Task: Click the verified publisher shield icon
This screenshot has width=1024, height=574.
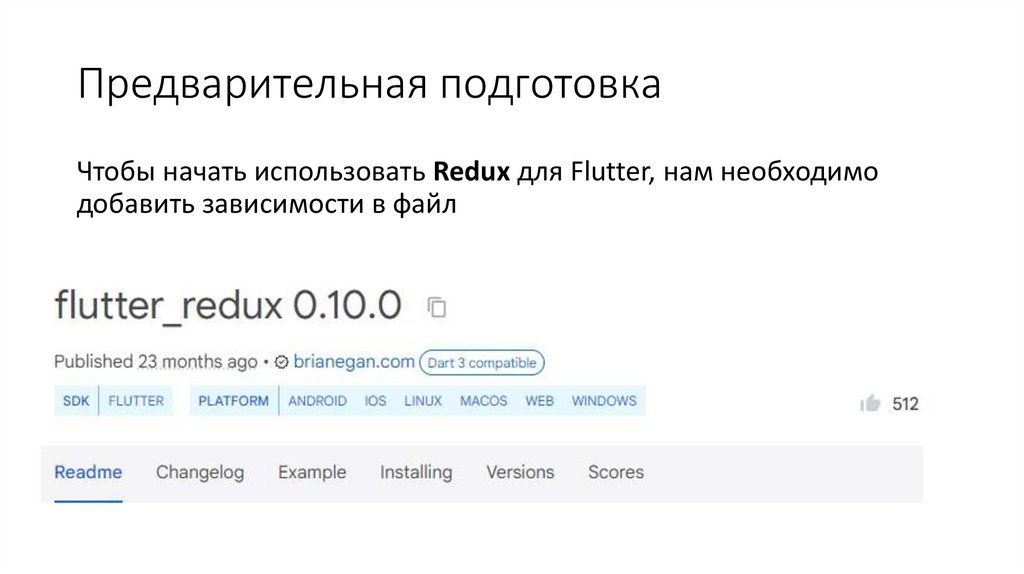Action: (x=282, y=362)
